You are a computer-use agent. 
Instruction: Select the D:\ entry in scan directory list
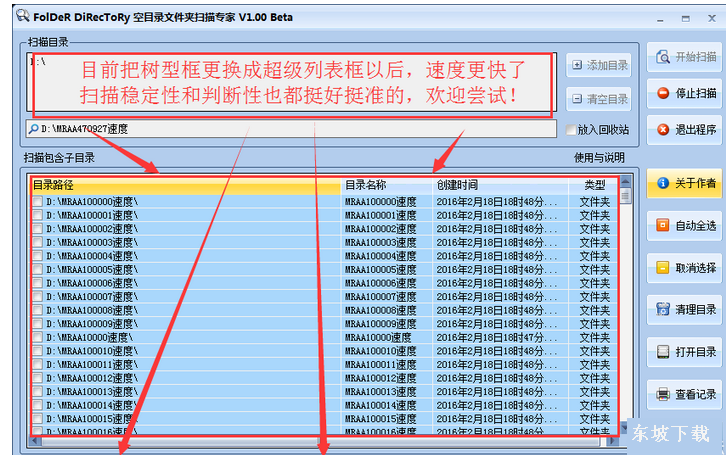[38, 61]
